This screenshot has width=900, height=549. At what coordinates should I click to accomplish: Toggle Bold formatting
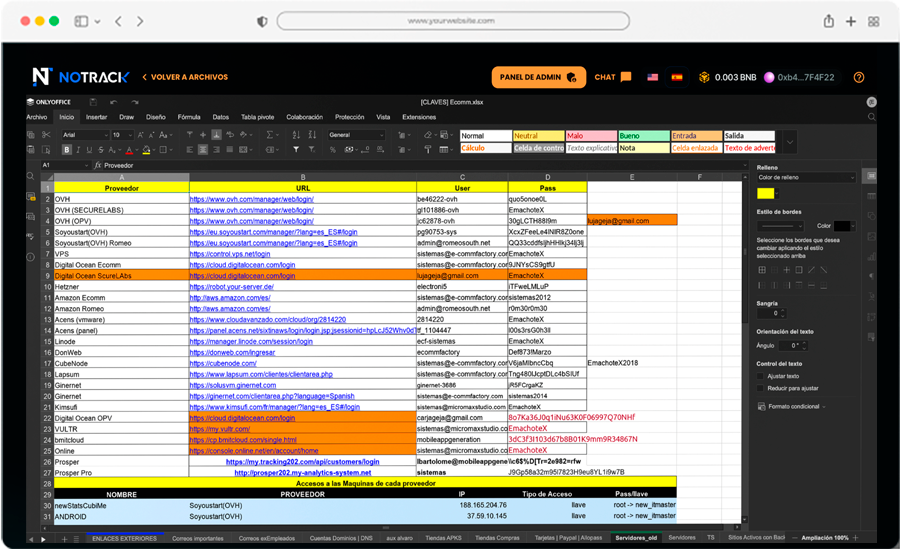coord(67,149)
